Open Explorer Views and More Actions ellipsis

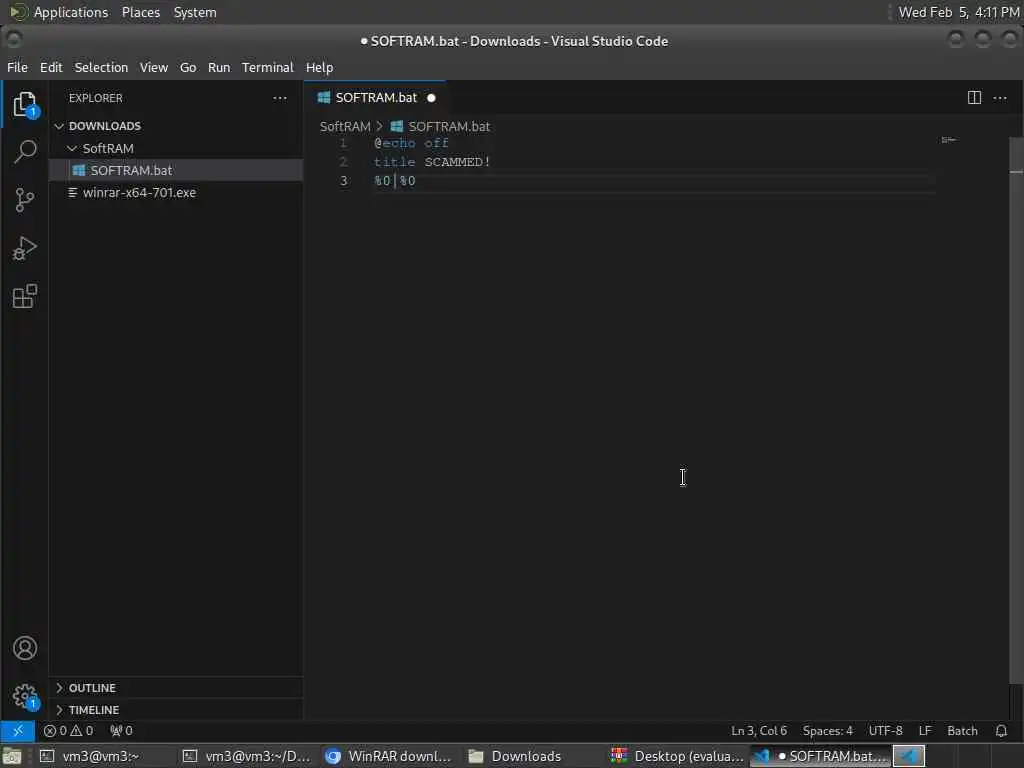[280, 98]
